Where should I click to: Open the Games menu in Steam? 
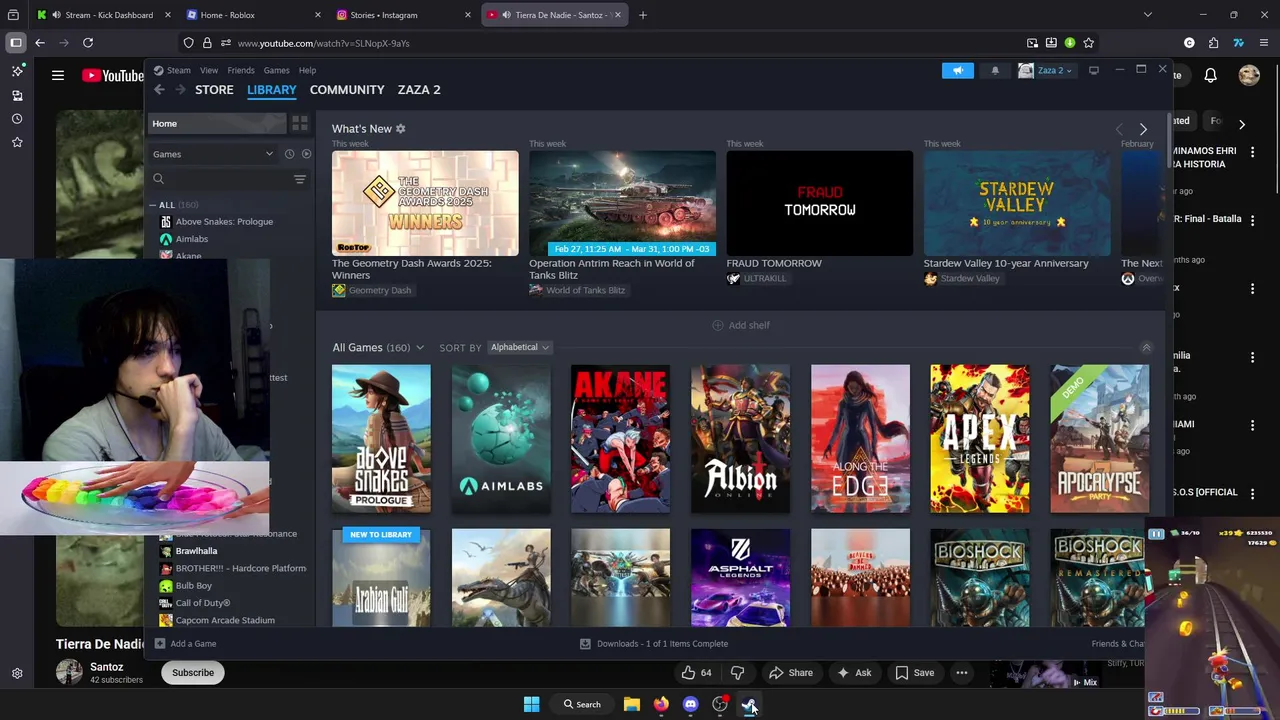tap(276, 70)
